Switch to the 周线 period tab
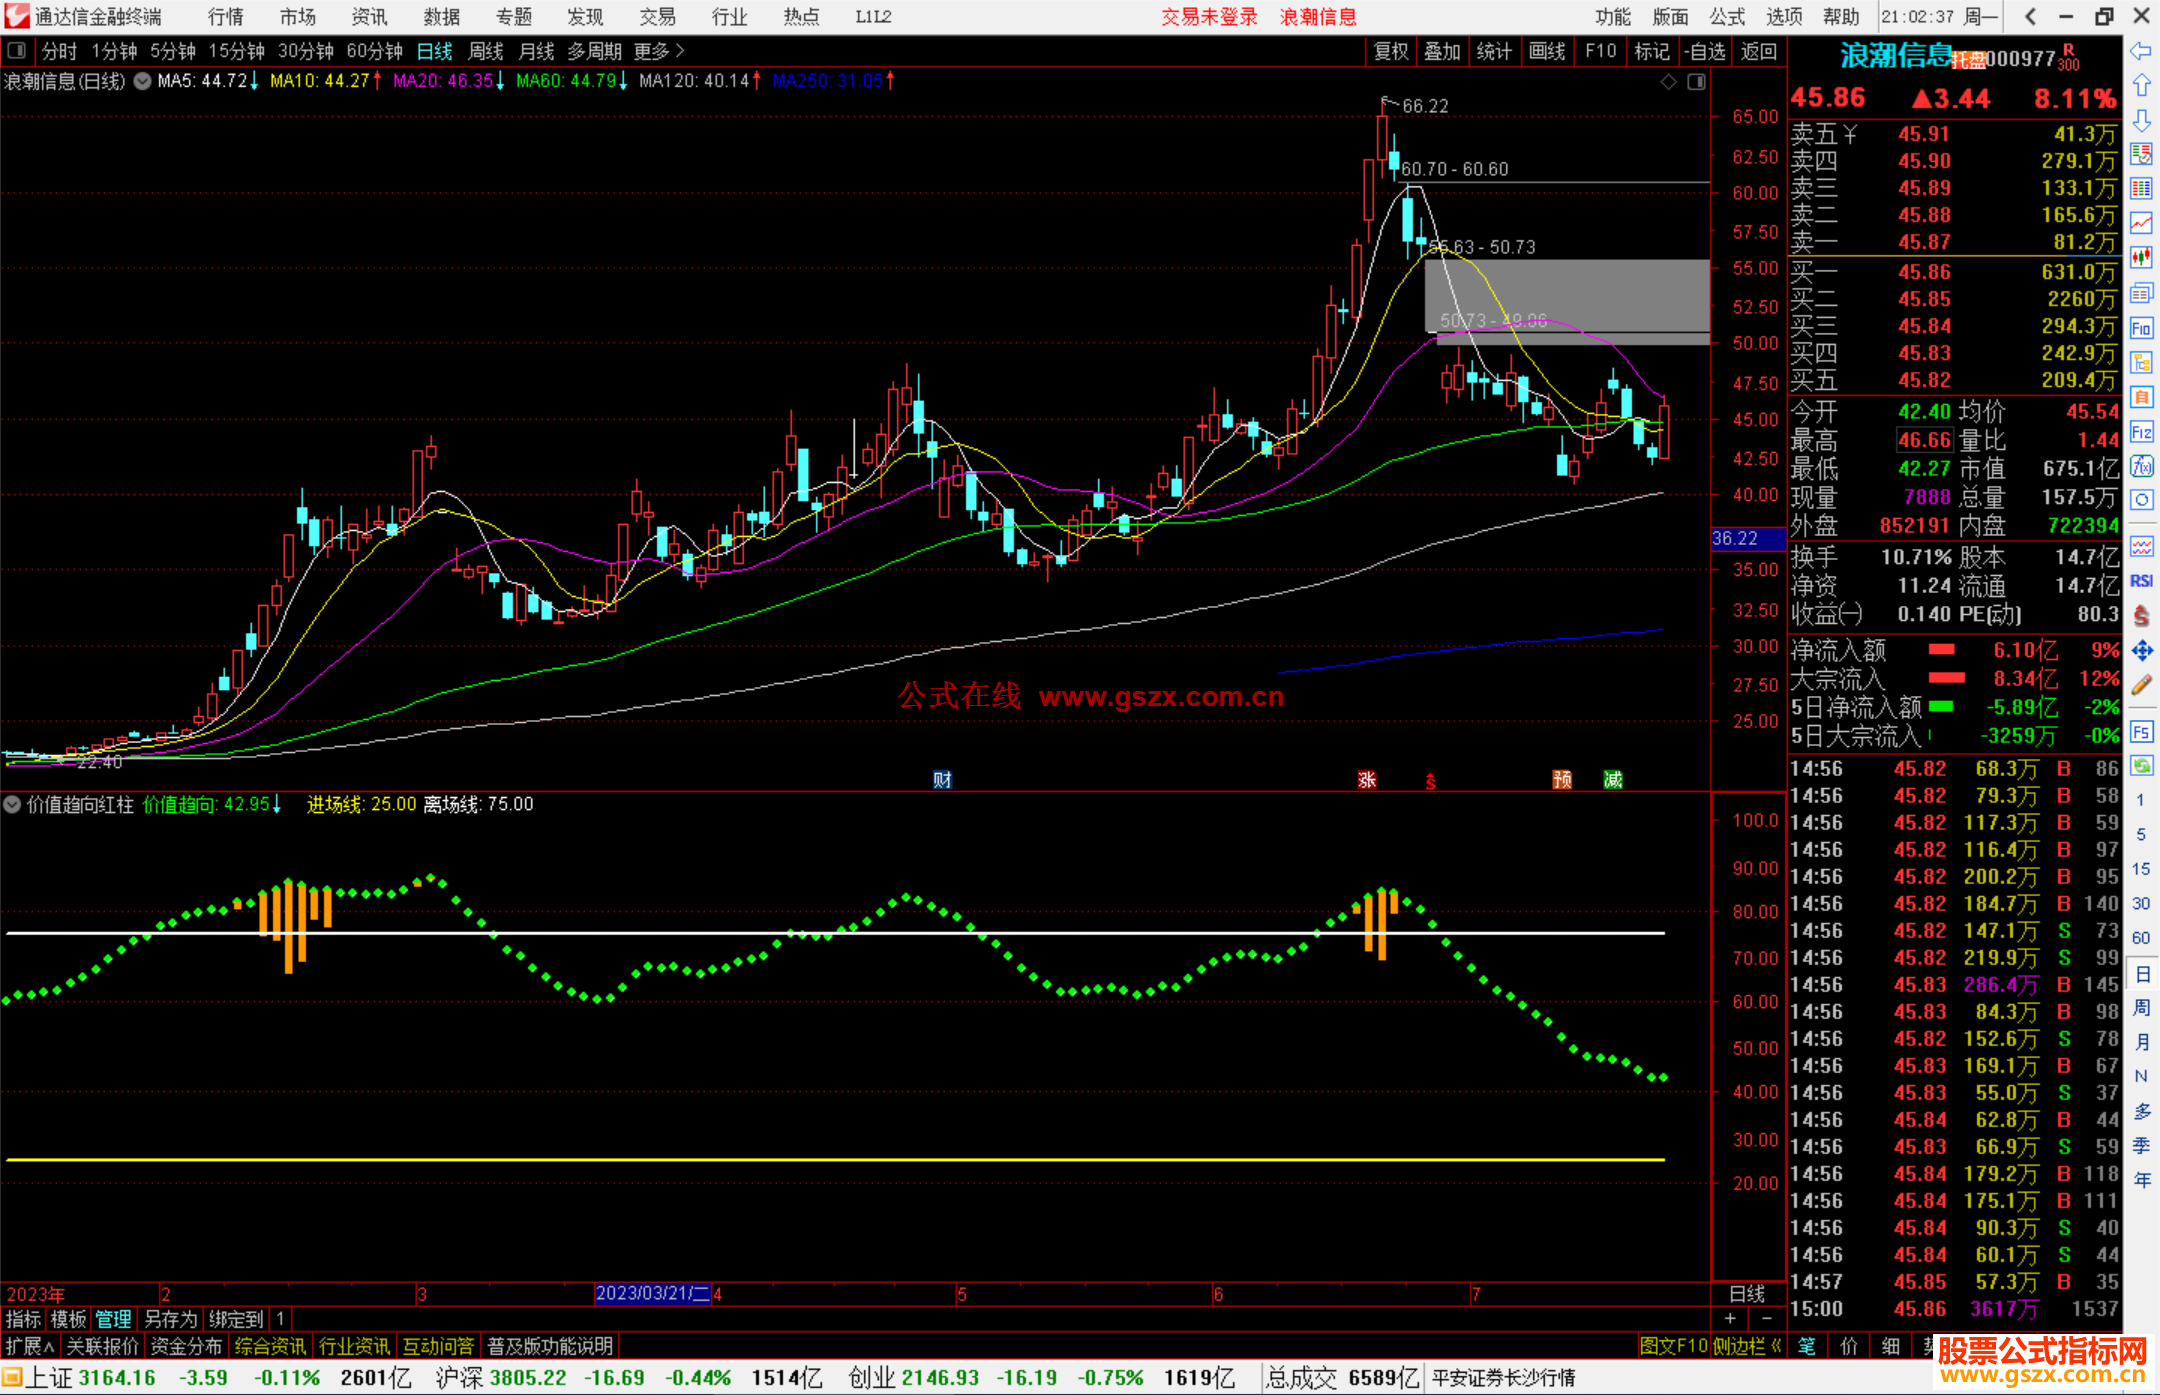Screen dimensions: 2160x1395 pyautogui.click(x=485, y=51)
